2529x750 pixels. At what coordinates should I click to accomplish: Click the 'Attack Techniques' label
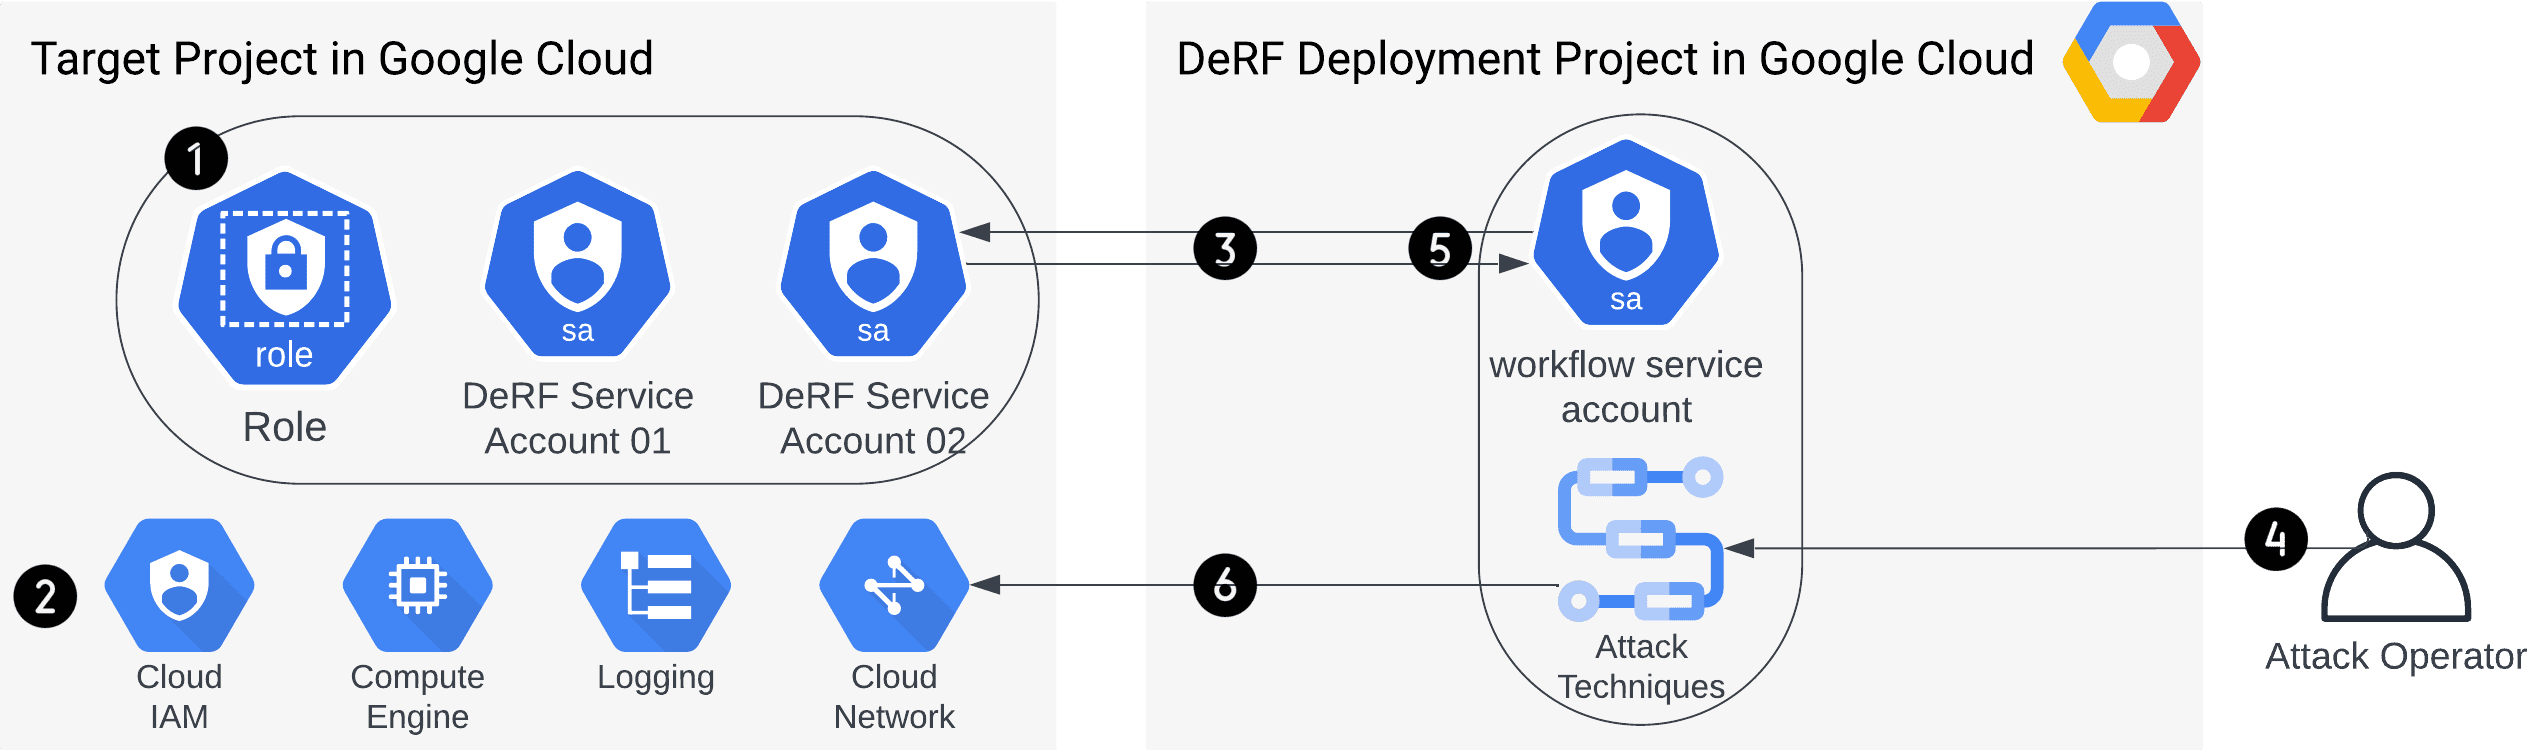click(x=1641, y=666)
